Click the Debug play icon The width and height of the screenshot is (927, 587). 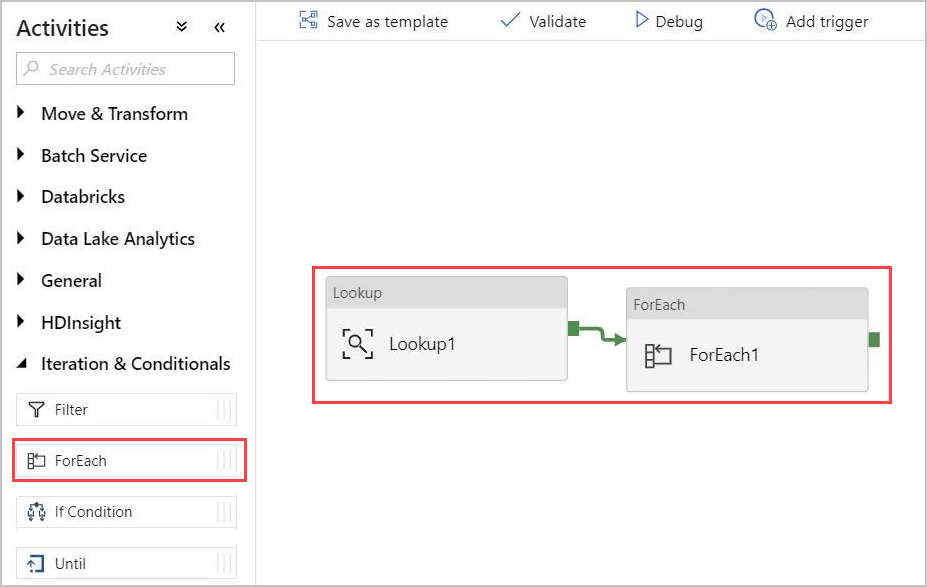coord(641,20)
